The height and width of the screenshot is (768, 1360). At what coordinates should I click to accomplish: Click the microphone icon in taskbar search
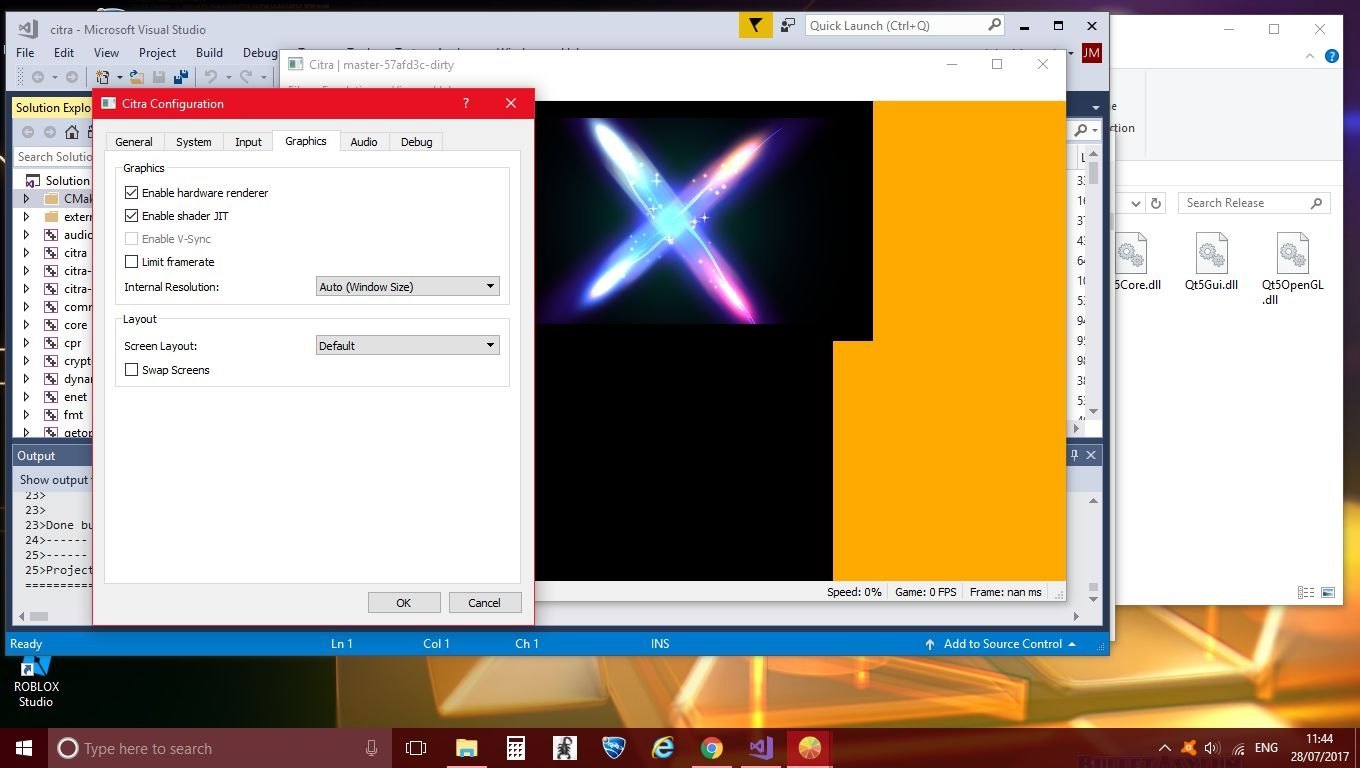[x=371, y=748]
